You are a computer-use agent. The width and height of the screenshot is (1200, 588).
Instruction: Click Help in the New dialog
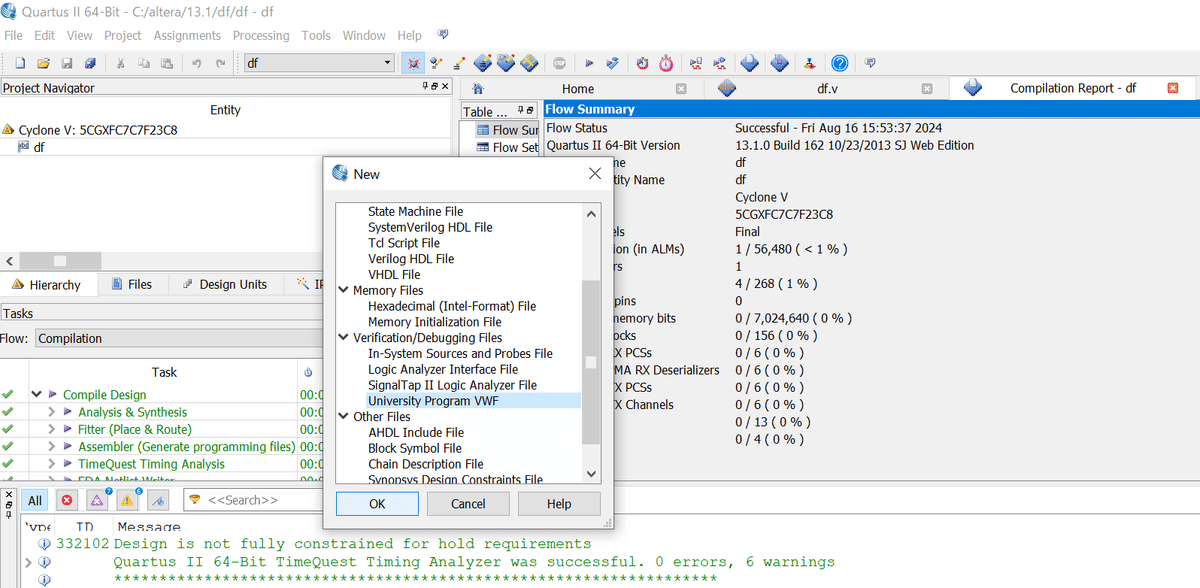559,504
